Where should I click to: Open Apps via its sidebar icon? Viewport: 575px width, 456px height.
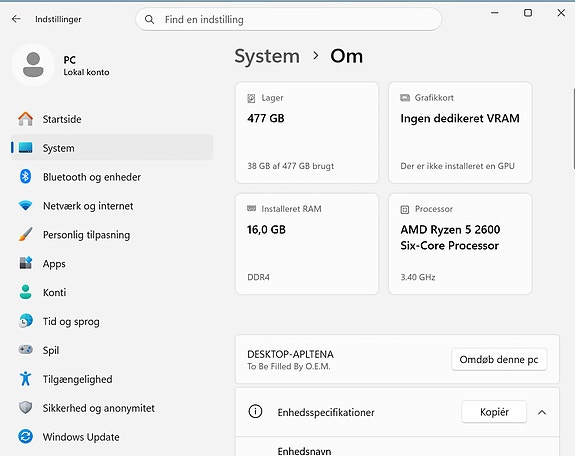(25, 263)
